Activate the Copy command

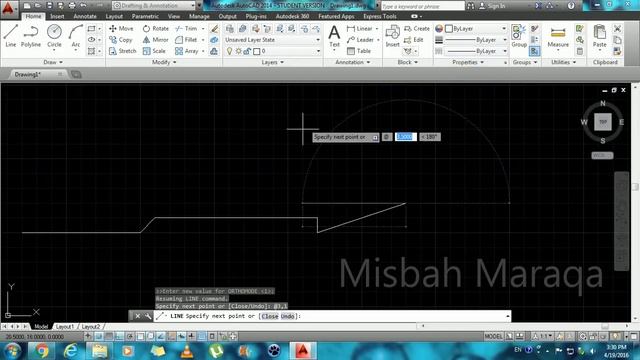coord(120,40)
